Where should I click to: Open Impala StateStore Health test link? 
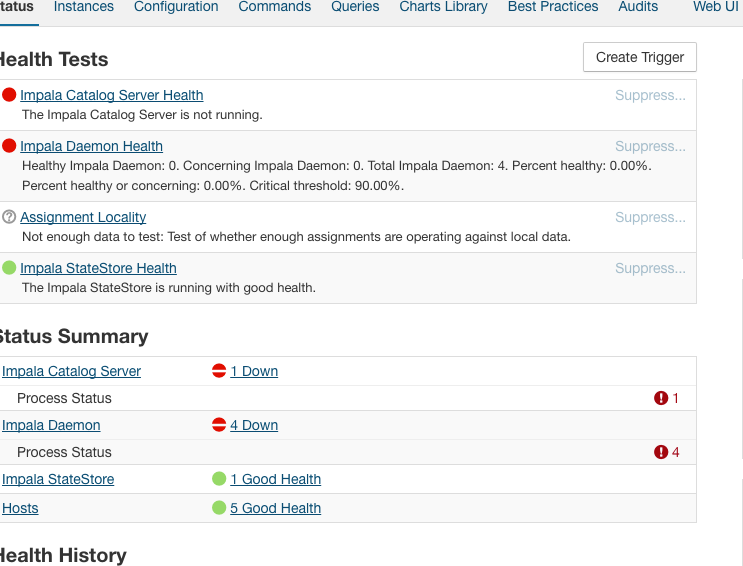98,268
